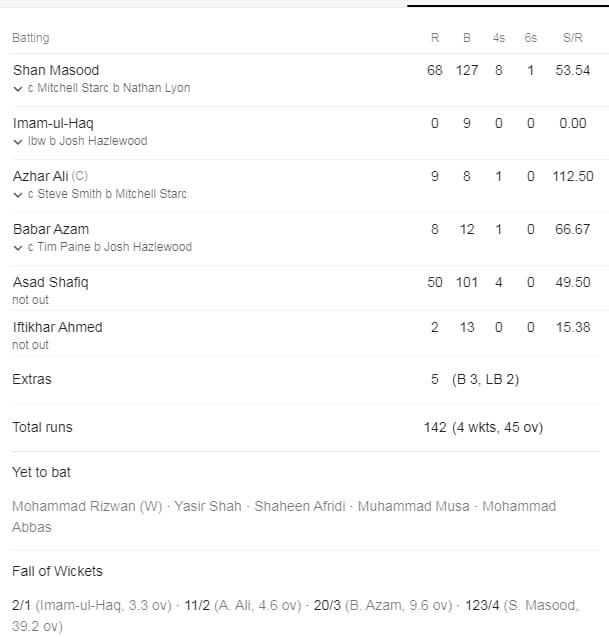Screen dimensions: 609x637
Task: Expand Shan Masood dismissal details chevron
Action: (17, 89)
